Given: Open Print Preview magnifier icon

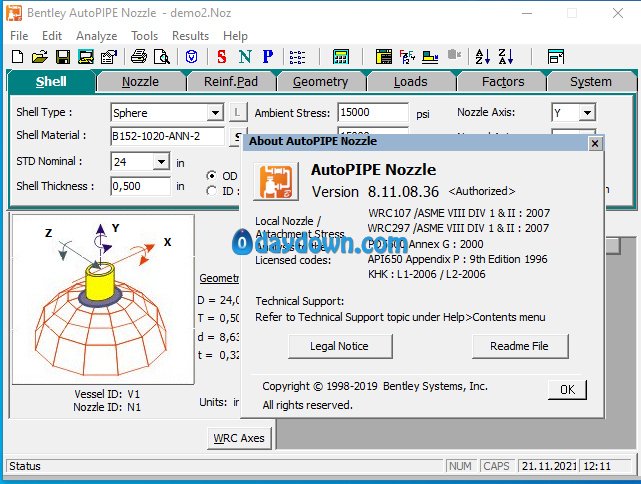Looking at the screenshot, I should (x=162, y=57).
